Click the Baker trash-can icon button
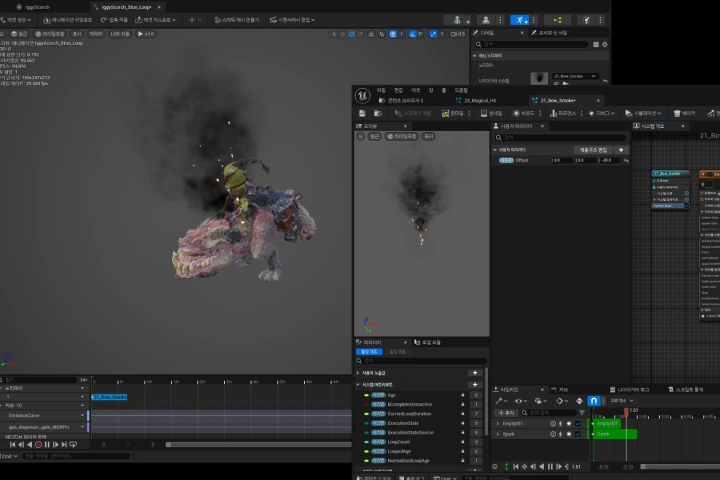 click(x=684, y=113)
